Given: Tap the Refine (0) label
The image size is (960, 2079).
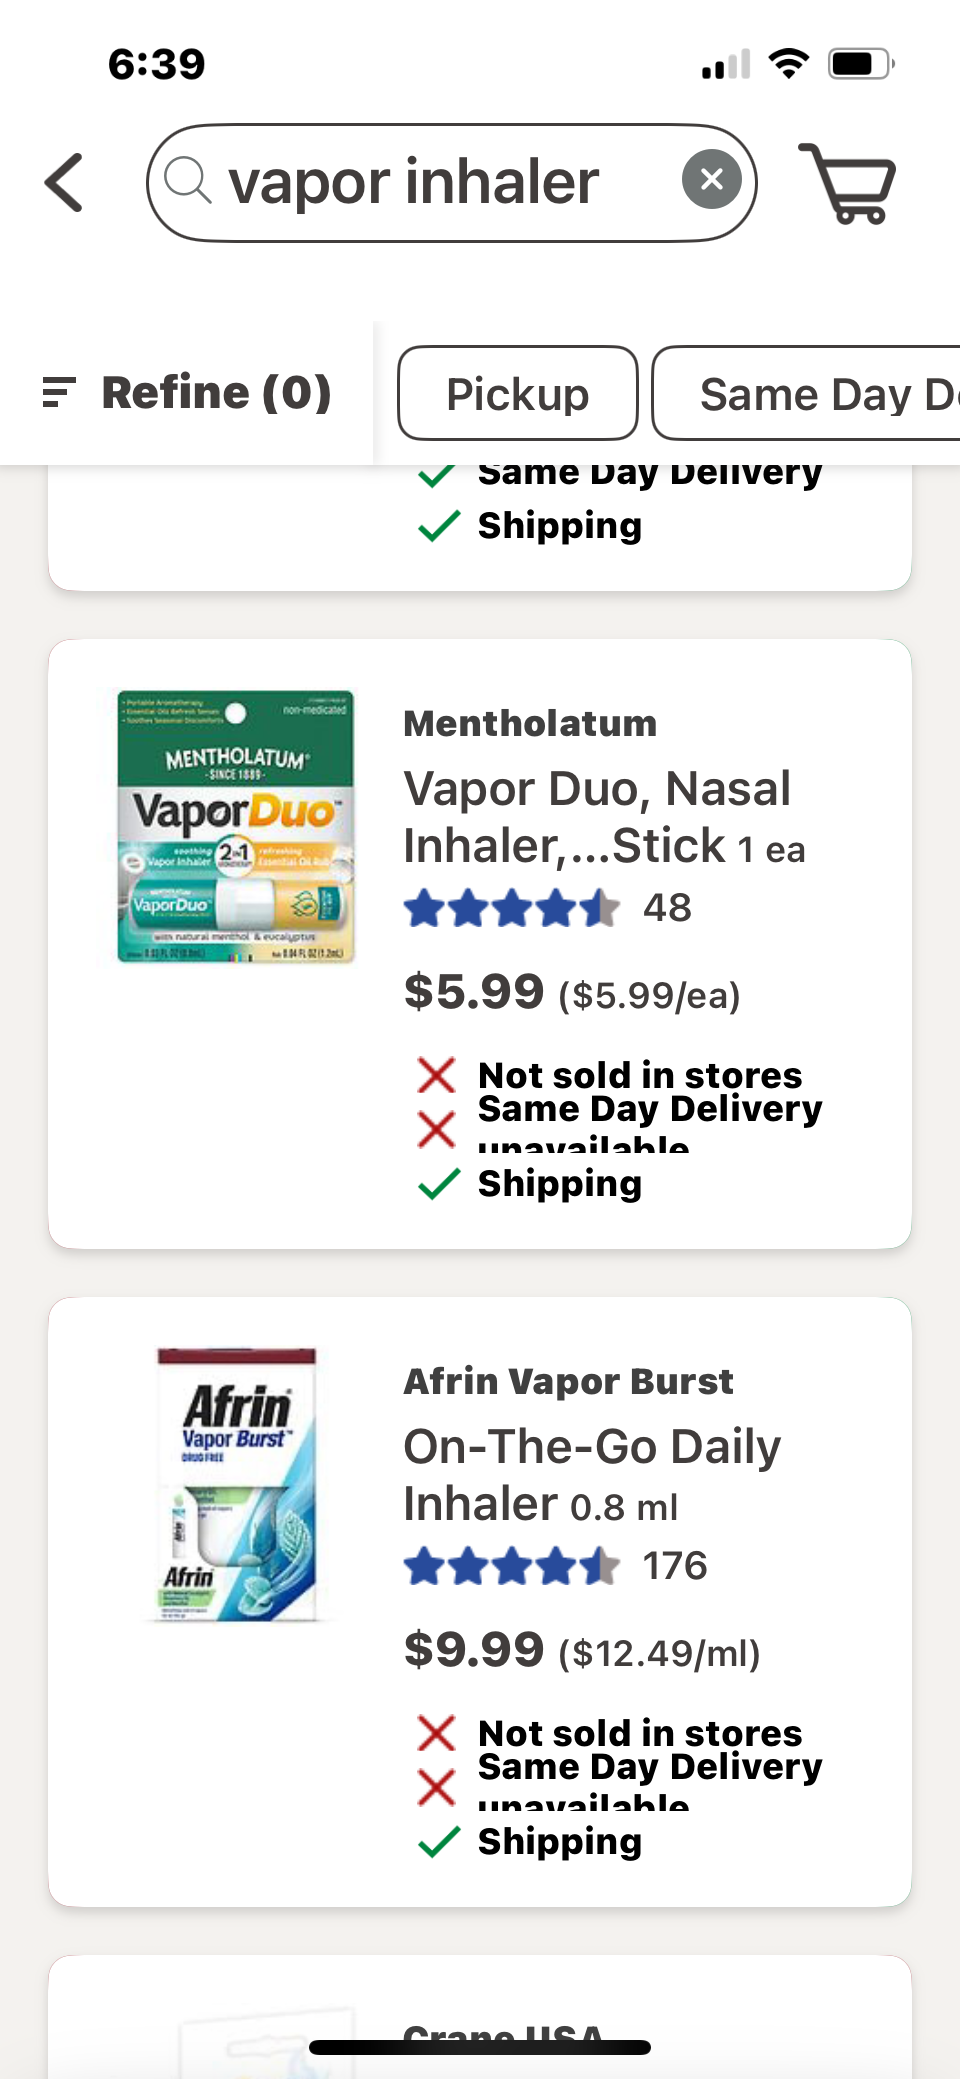Looking at the screenshot, I should tap(216, 392).
